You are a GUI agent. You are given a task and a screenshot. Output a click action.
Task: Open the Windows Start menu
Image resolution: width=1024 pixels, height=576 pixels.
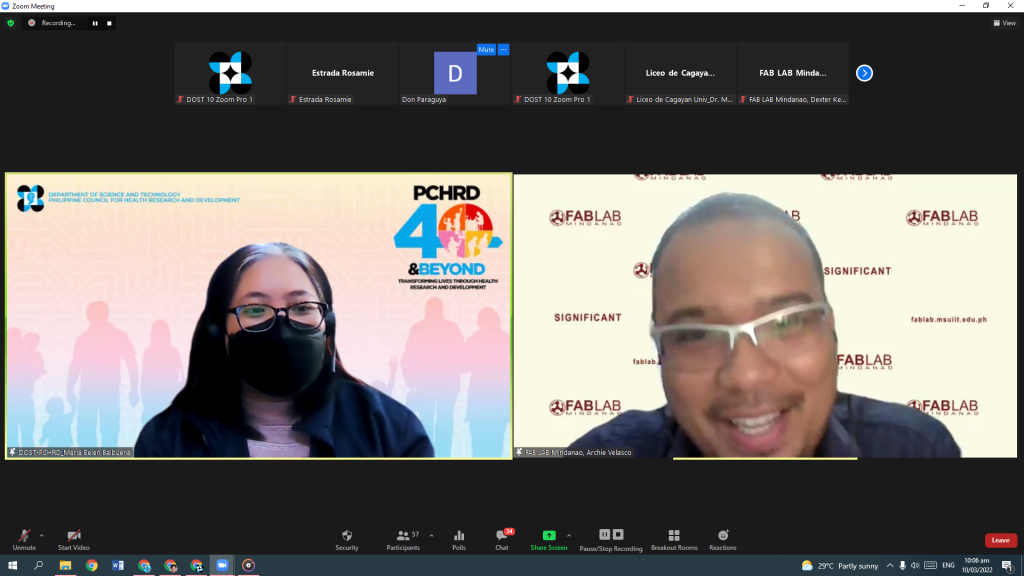pos(12,566)
